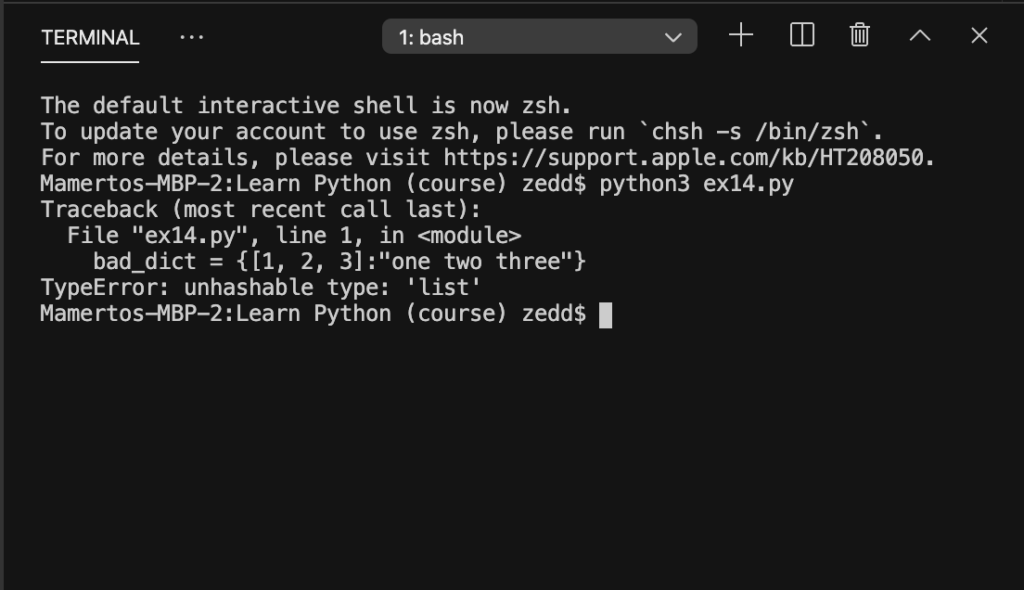
Task: Click the empty terminal area below prompt
Action: pos(512,457)
